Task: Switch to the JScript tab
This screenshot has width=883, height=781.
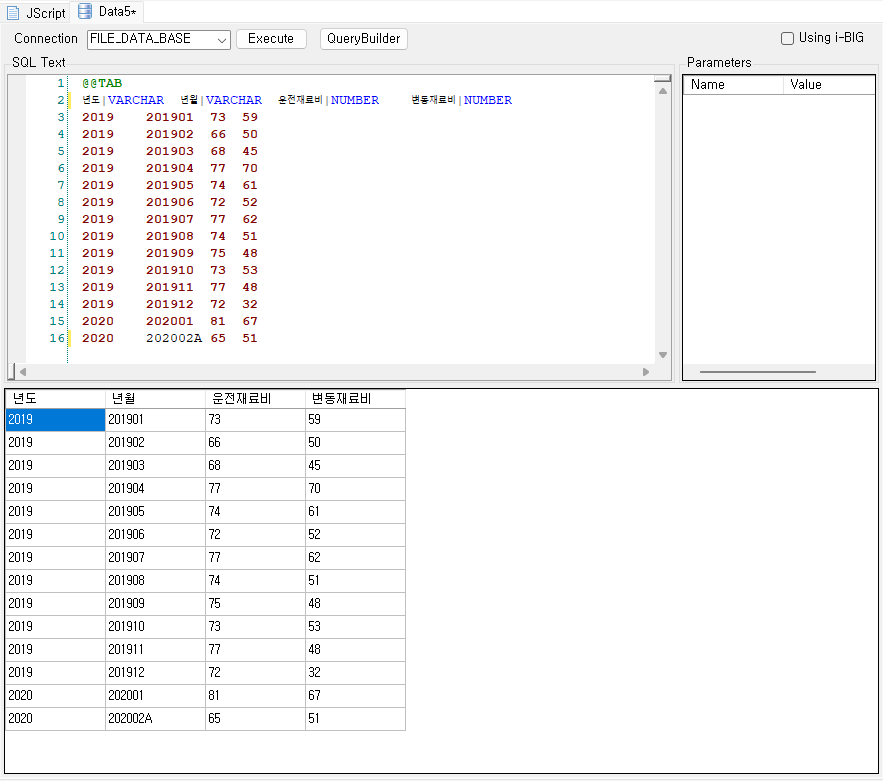Action: coord(45,13)
